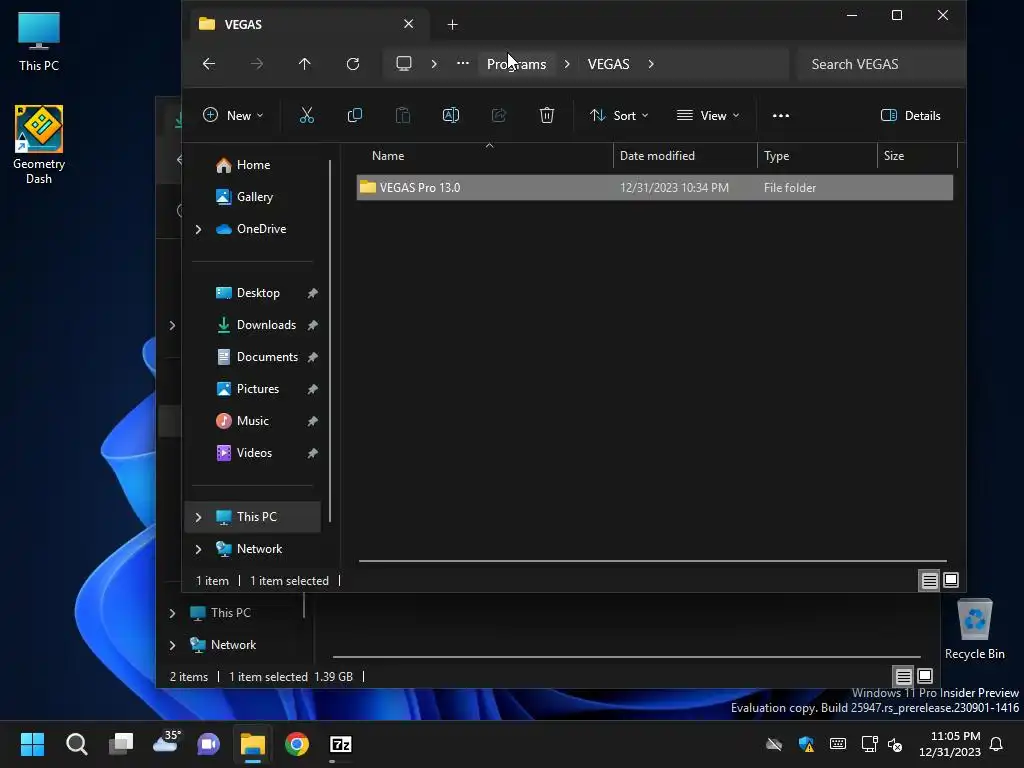Expand Network in front window sidebar
Image resolution: width=1024 pixels, height=768 pixels.
click(199, 549)
